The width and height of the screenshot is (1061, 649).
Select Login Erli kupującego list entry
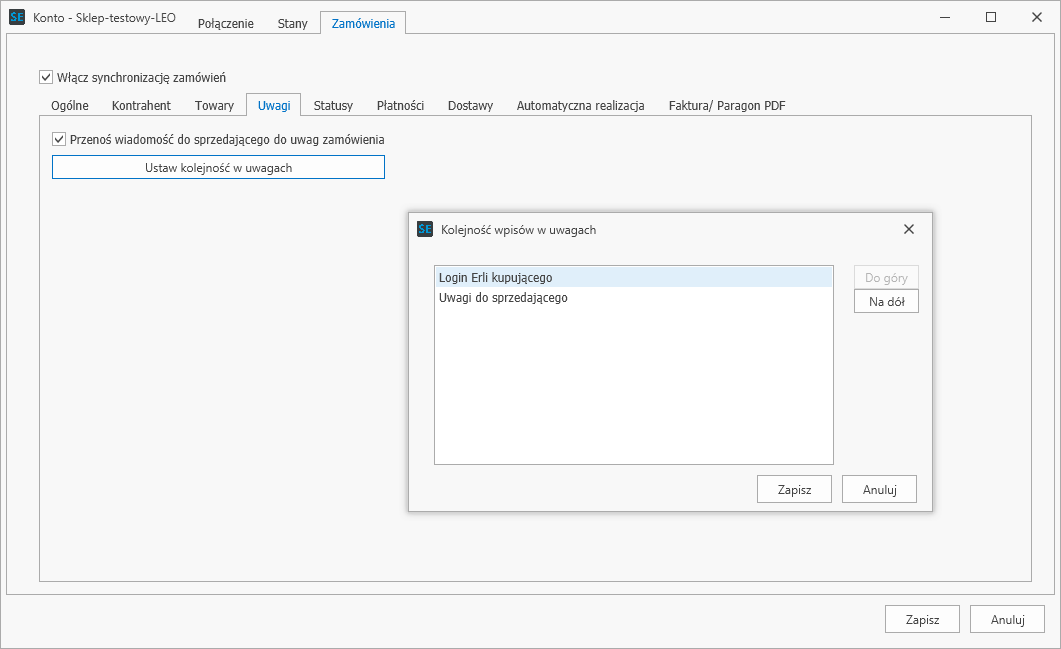click(633, 277)
